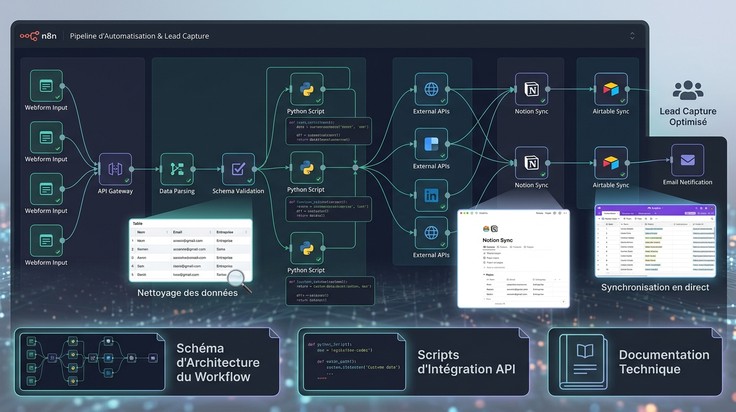Select the upper Notion Sync node
736x412 pixels.
click(531, 89)
